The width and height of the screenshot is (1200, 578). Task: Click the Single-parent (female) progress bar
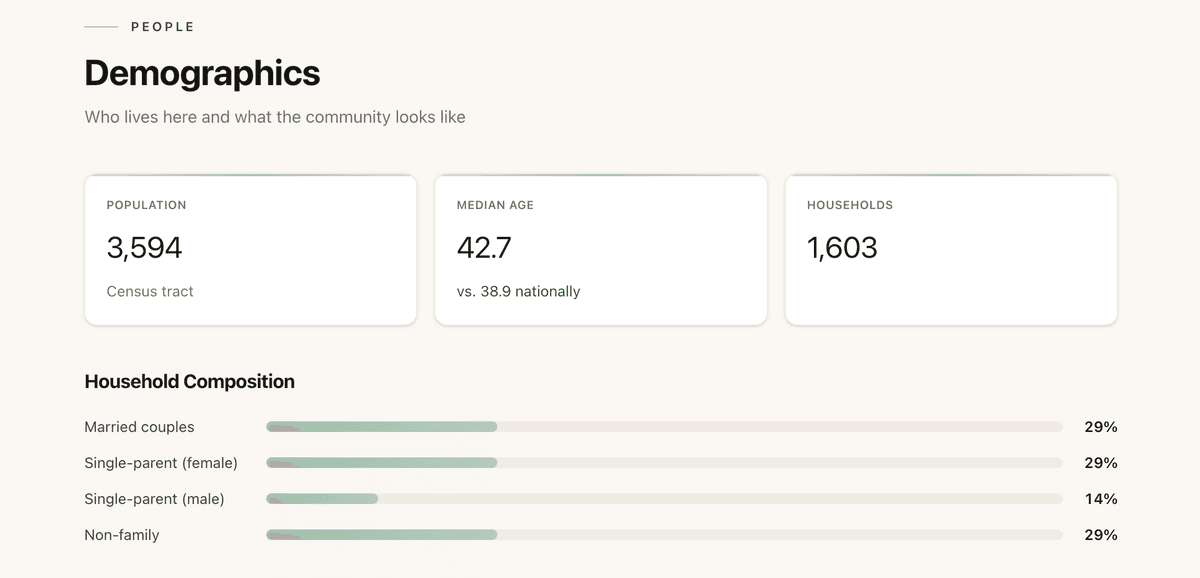point(663,463)
